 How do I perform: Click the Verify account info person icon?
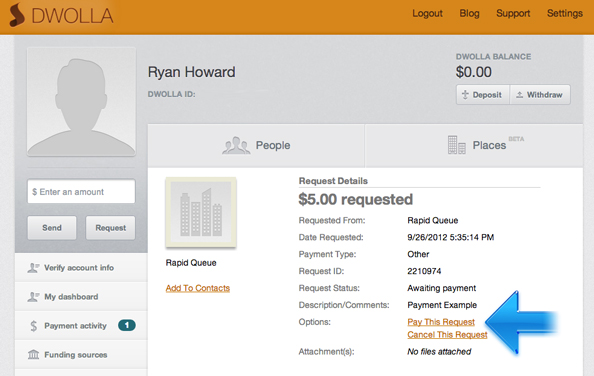(x=33, y=268)
